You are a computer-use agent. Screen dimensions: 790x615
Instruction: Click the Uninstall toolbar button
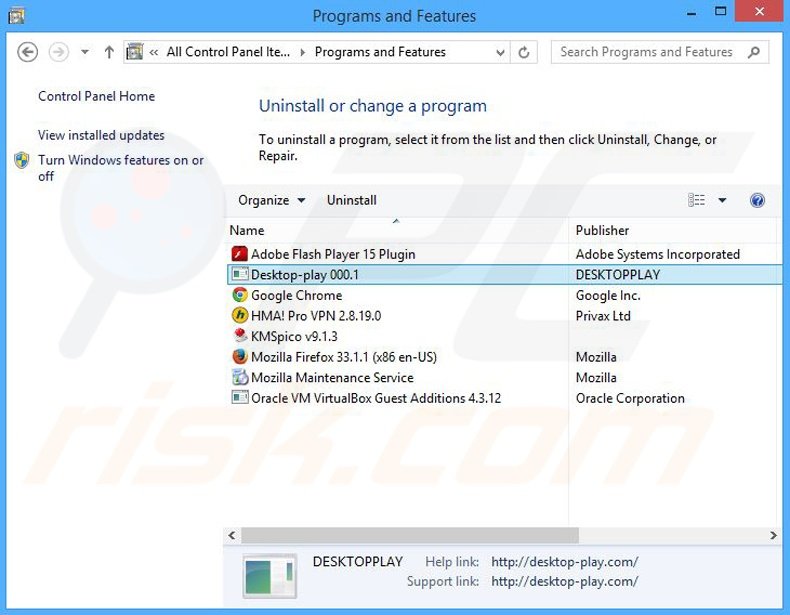click(352, 200)
